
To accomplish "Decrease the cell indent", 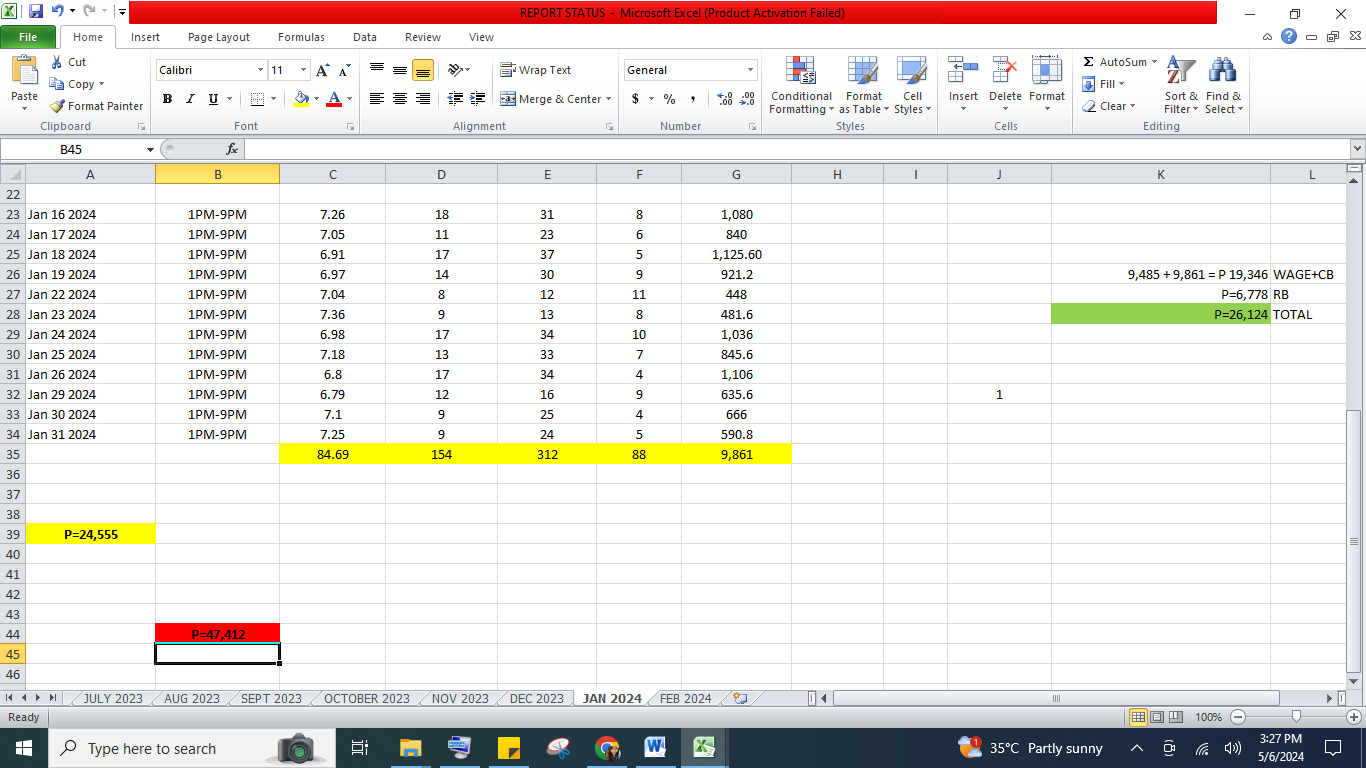I will (x=455, y=99).
